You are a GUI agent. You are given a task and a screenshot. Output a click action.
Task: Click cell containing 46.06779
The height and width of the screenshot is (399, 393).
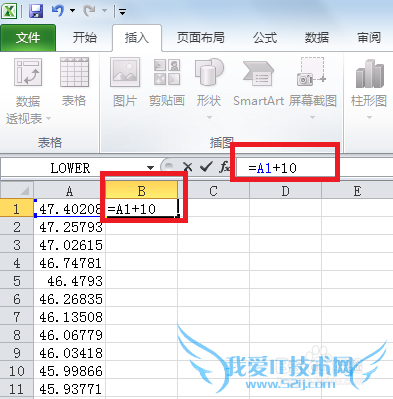tap(69, 335)
